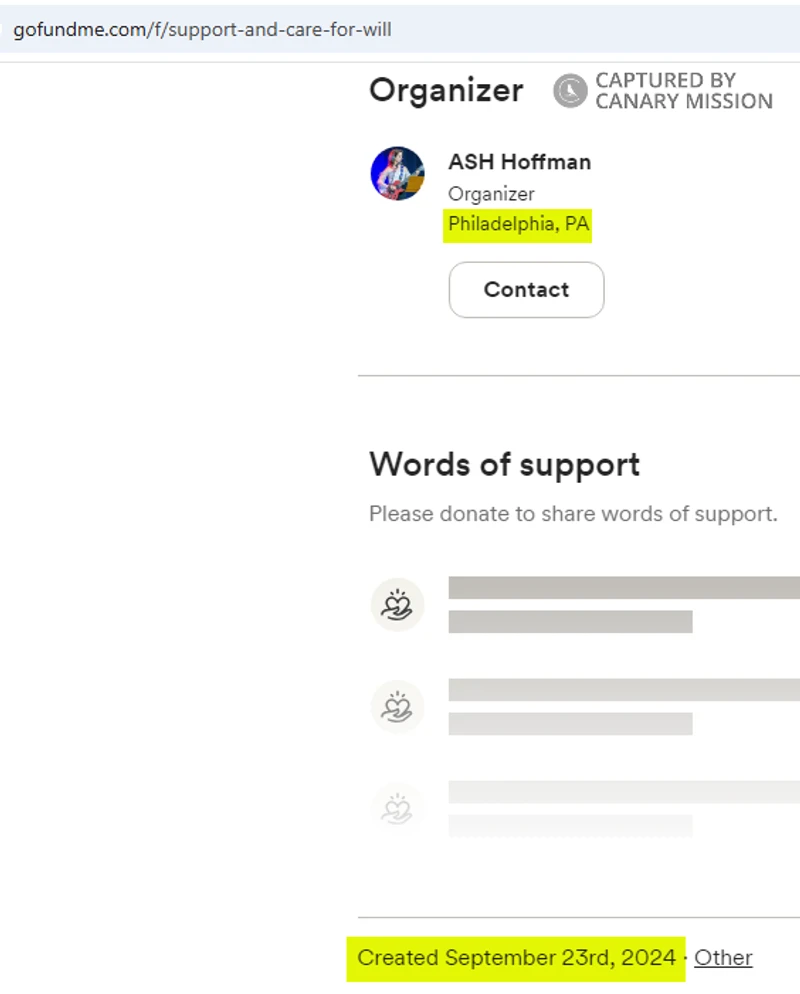800x994 pixels.
Task: Click the first heart-in-hand support icon
Action: tap(397, 605)
